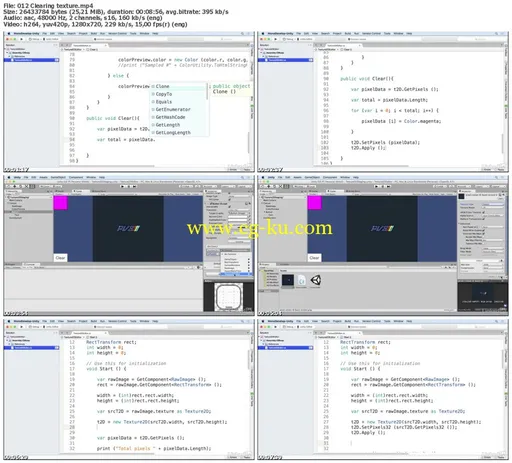Clear button in Unity frame with Console panel
Image resolution: width=512 pixels, height=463 pixels.
(60, 258)
